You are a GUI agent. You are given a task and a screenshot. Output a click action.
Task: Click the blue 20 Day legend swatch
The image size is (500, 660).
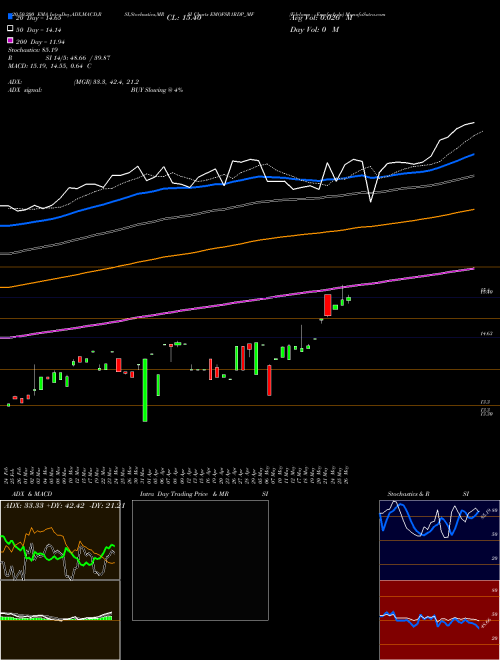click(x=10, y=17)
